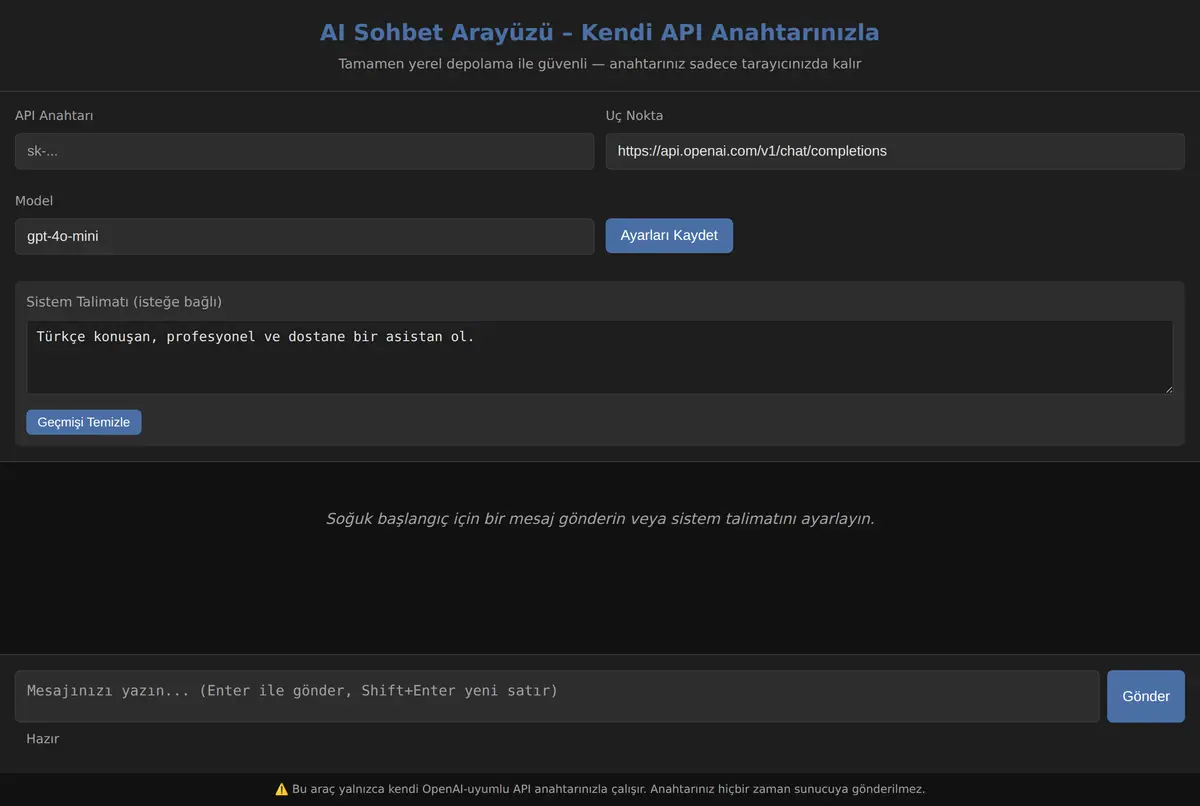Click the 'API Anahtarı' label
Viewport: 1200px width, 806px height.
(55, 116)
